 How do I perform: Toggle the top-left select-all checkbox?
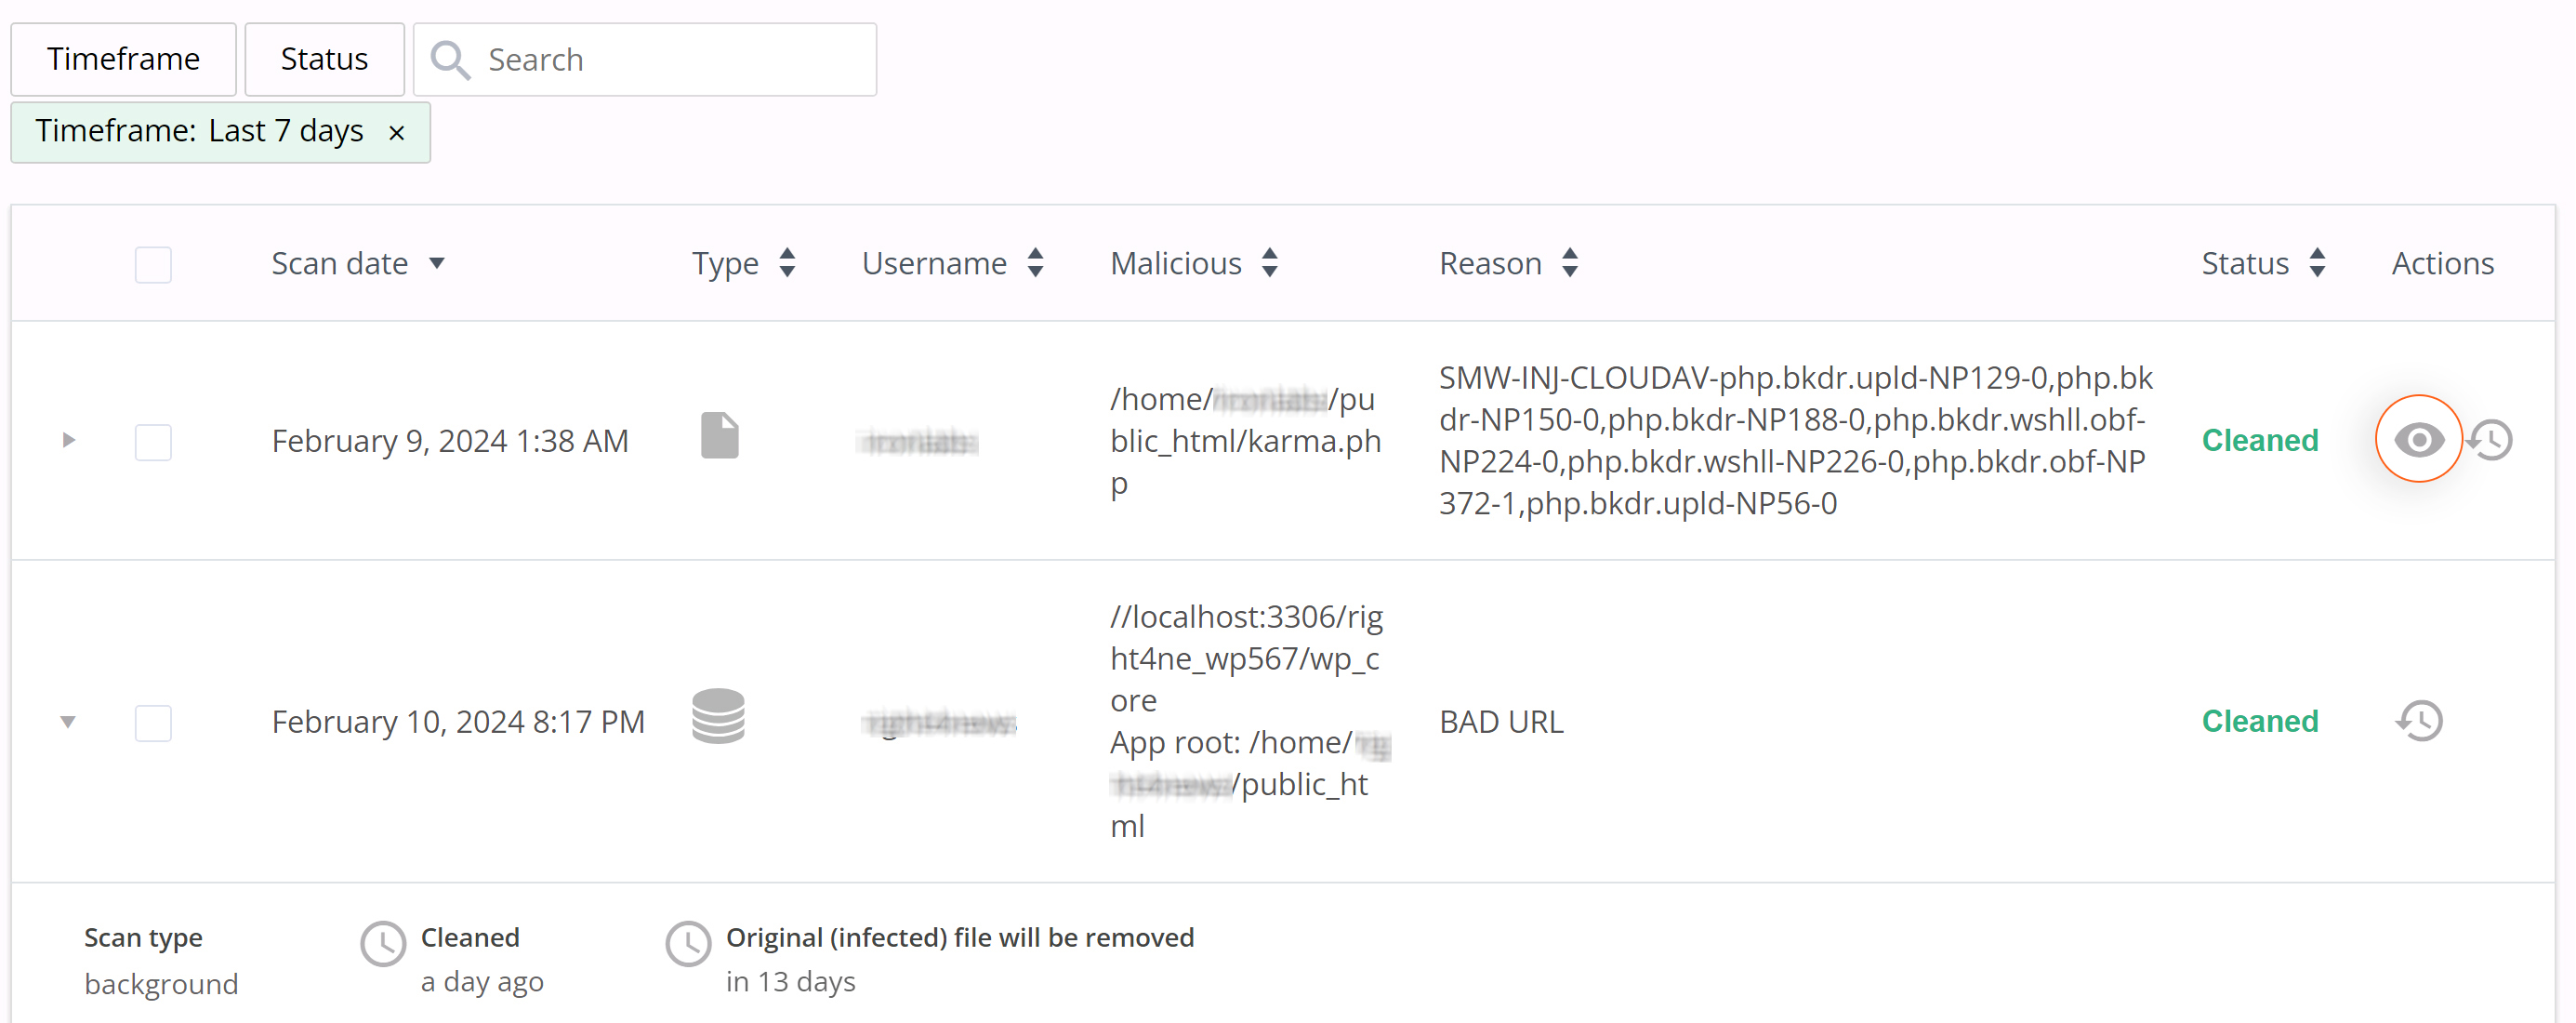point(152,265)
